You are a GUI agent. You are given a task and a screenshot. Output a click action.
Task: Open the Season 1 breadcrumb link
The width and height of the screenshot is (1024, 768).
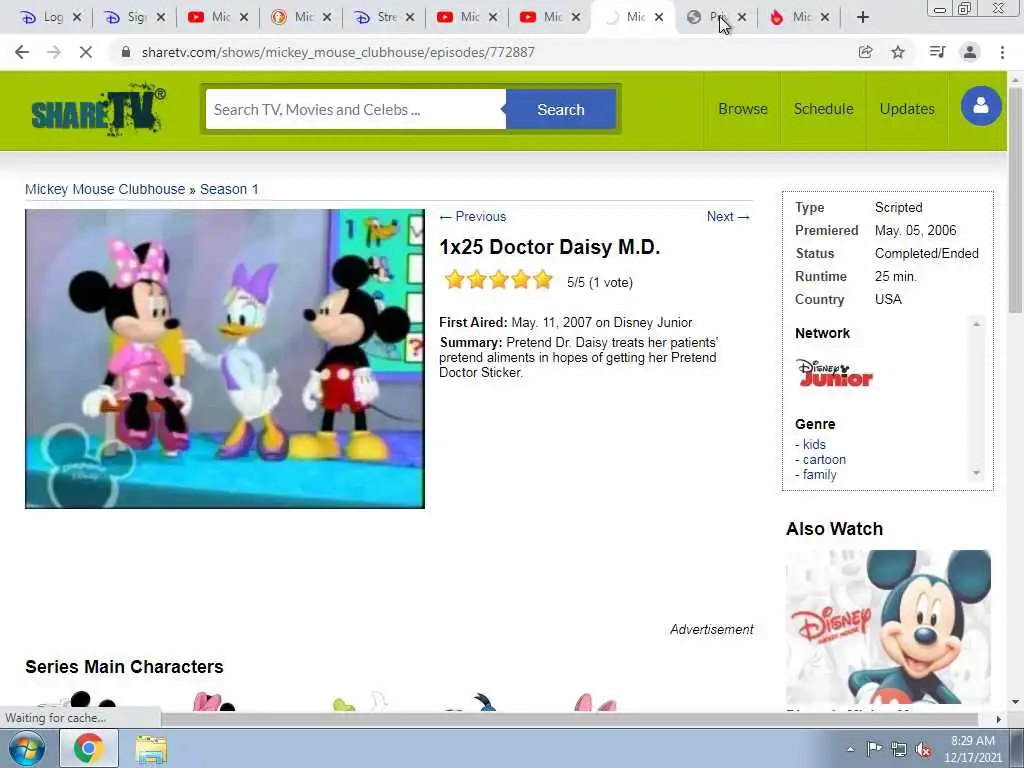(229, 189)
